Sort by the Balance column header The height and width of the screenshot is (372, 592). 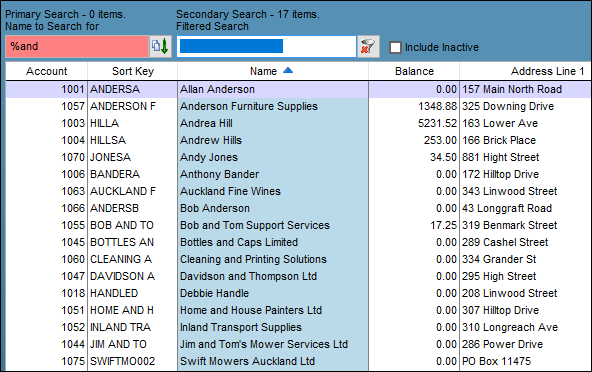click(414, 71)
